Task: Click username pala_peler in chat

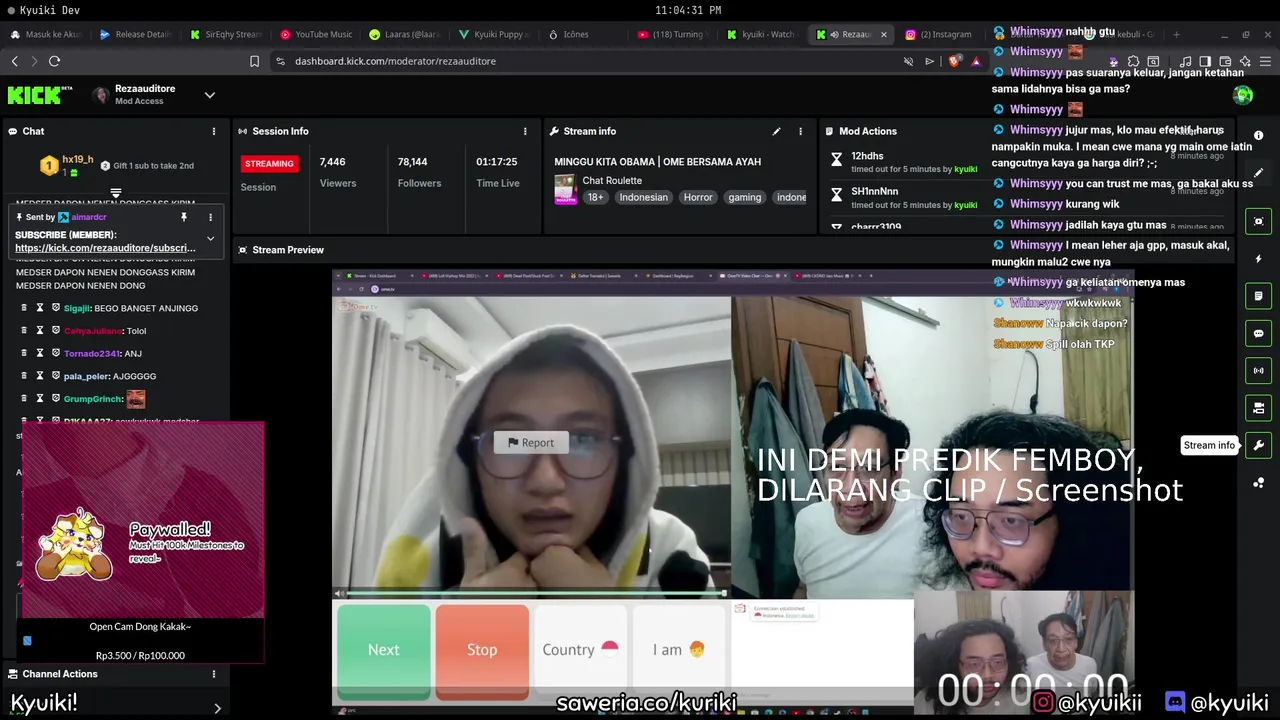Action: 86,376
